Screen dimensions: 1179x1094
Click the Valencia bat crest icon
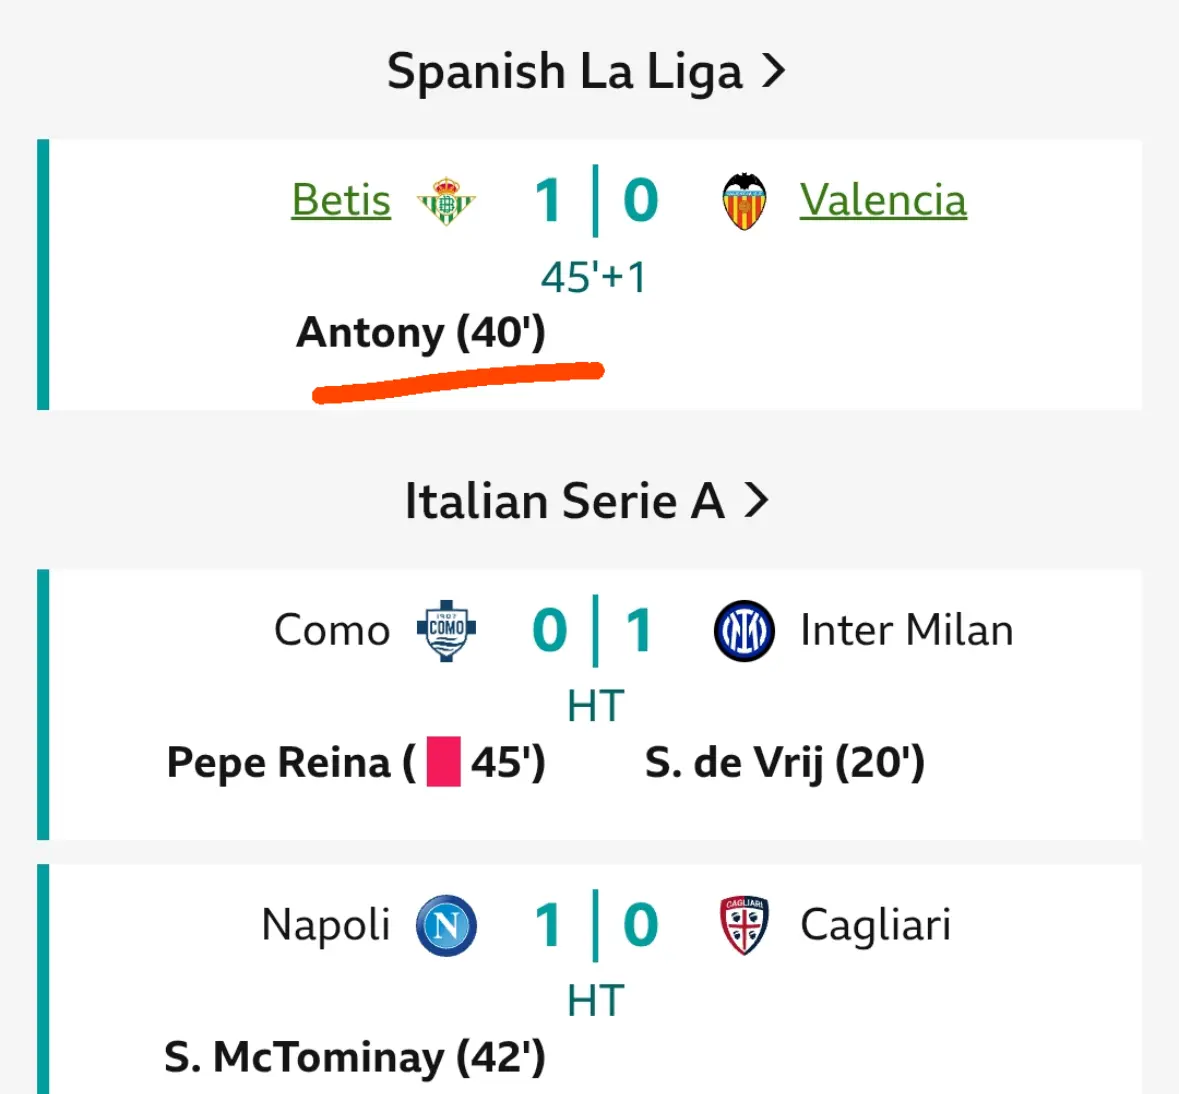pos(744,202)
